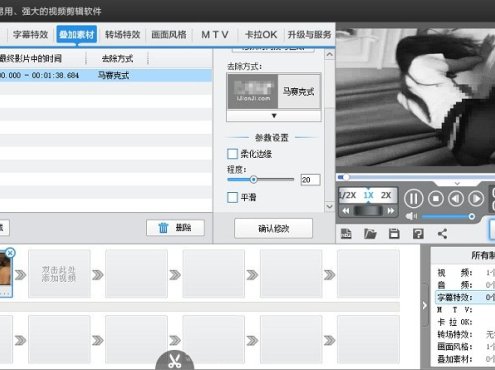Step back to the previous frame
495x370 pixels.
[456, 199]
